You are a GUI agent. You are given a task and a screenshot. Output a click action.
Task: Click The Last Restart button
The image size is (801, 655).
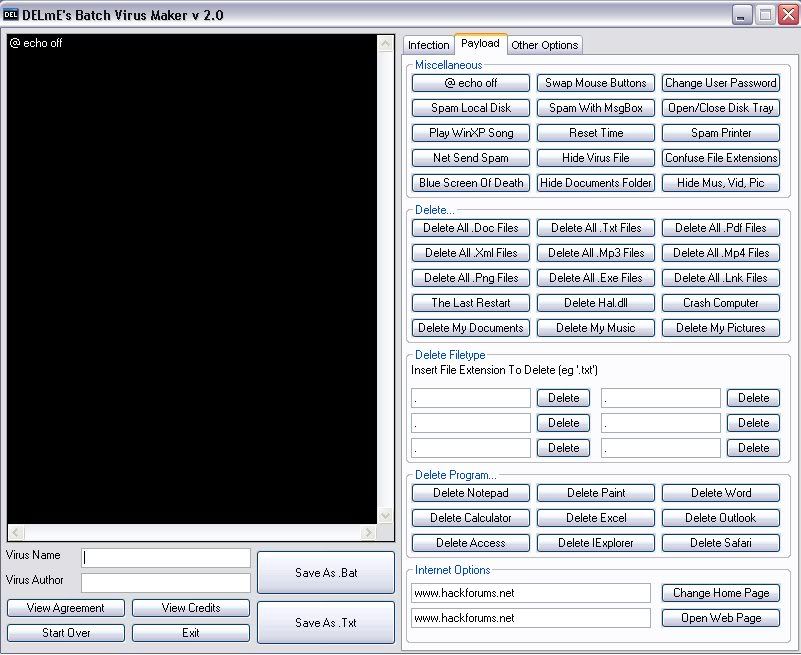pyautogui.click(x=470, y=303)
